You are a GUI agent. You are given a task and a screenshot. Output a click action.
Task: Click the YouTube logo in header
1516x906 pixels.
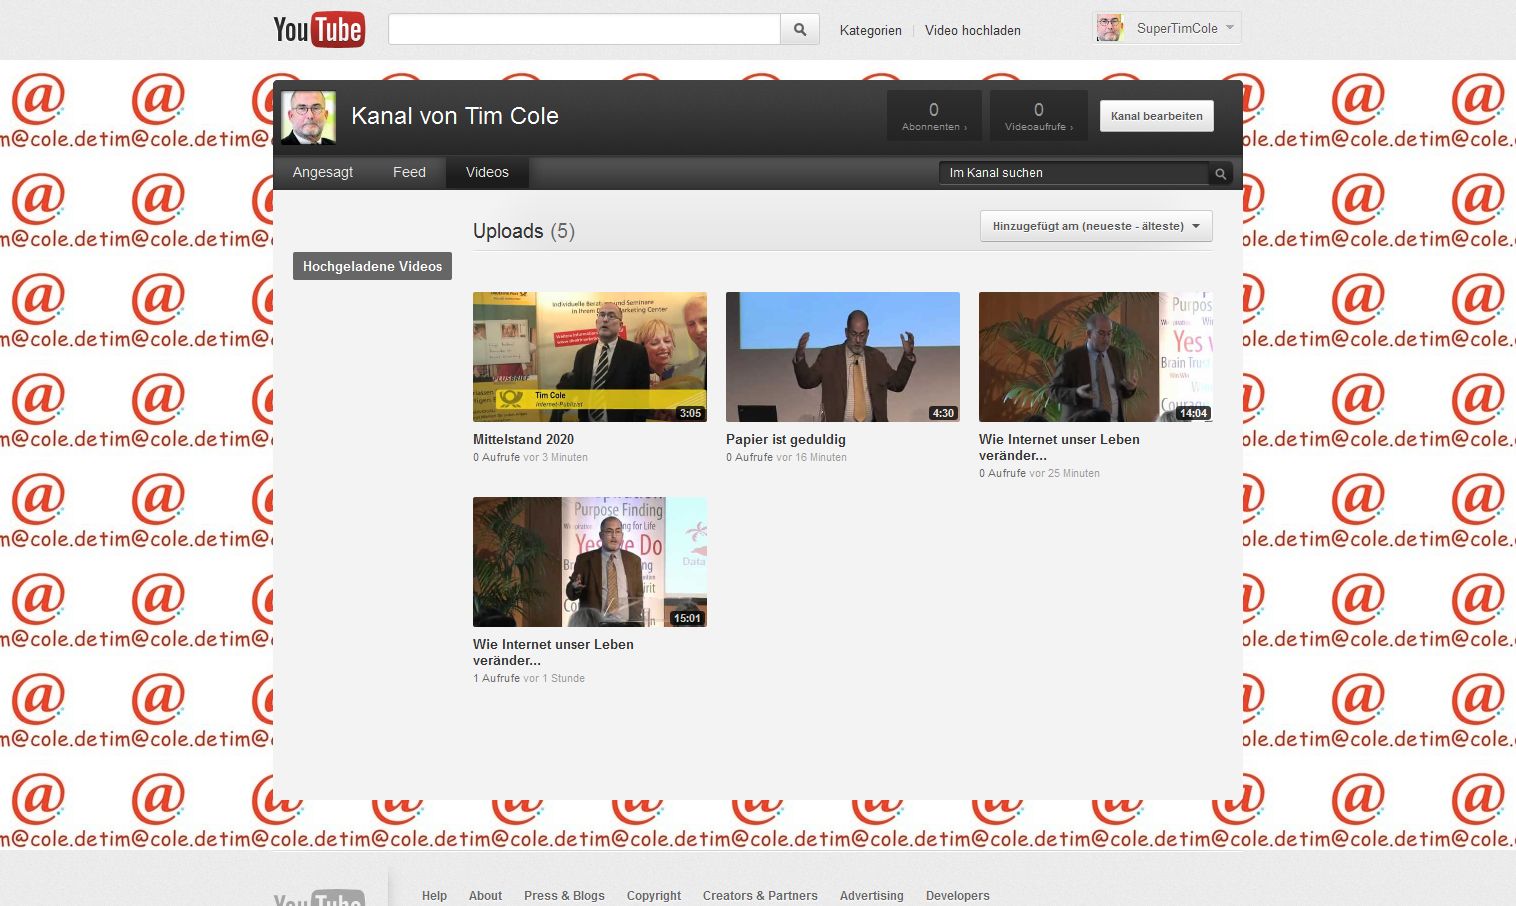coord(319,30)
